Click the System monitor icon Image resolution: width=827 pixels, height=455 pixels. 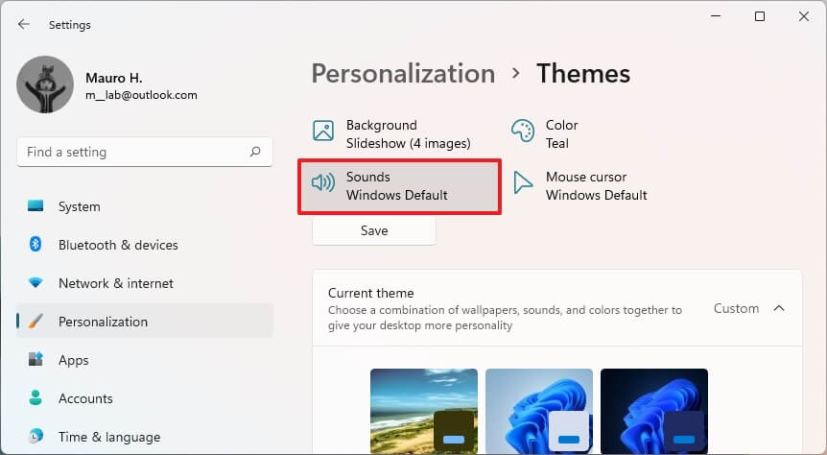tap(35, 206)
